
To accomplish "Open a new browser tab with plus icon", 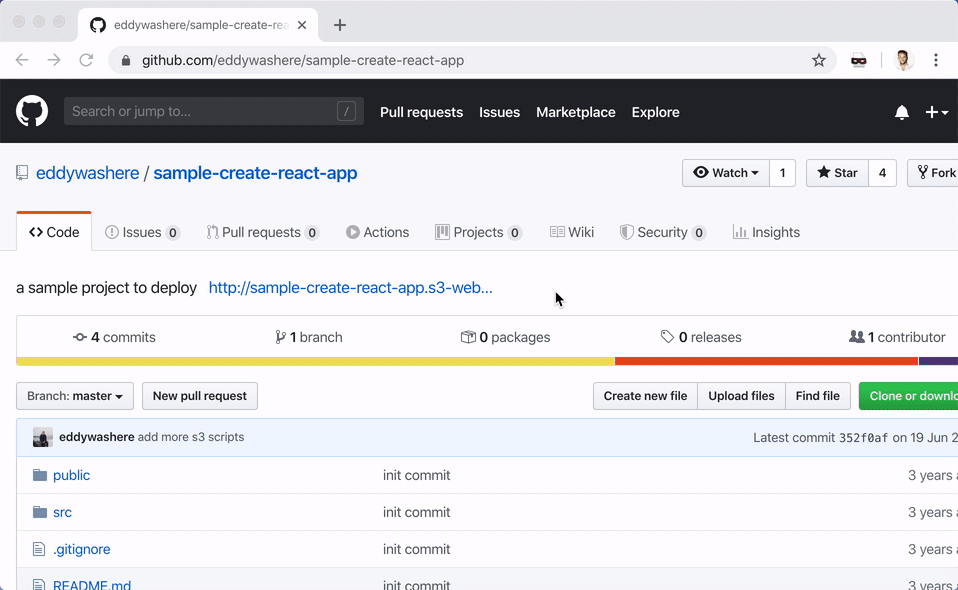I will [x=340, y=25].
